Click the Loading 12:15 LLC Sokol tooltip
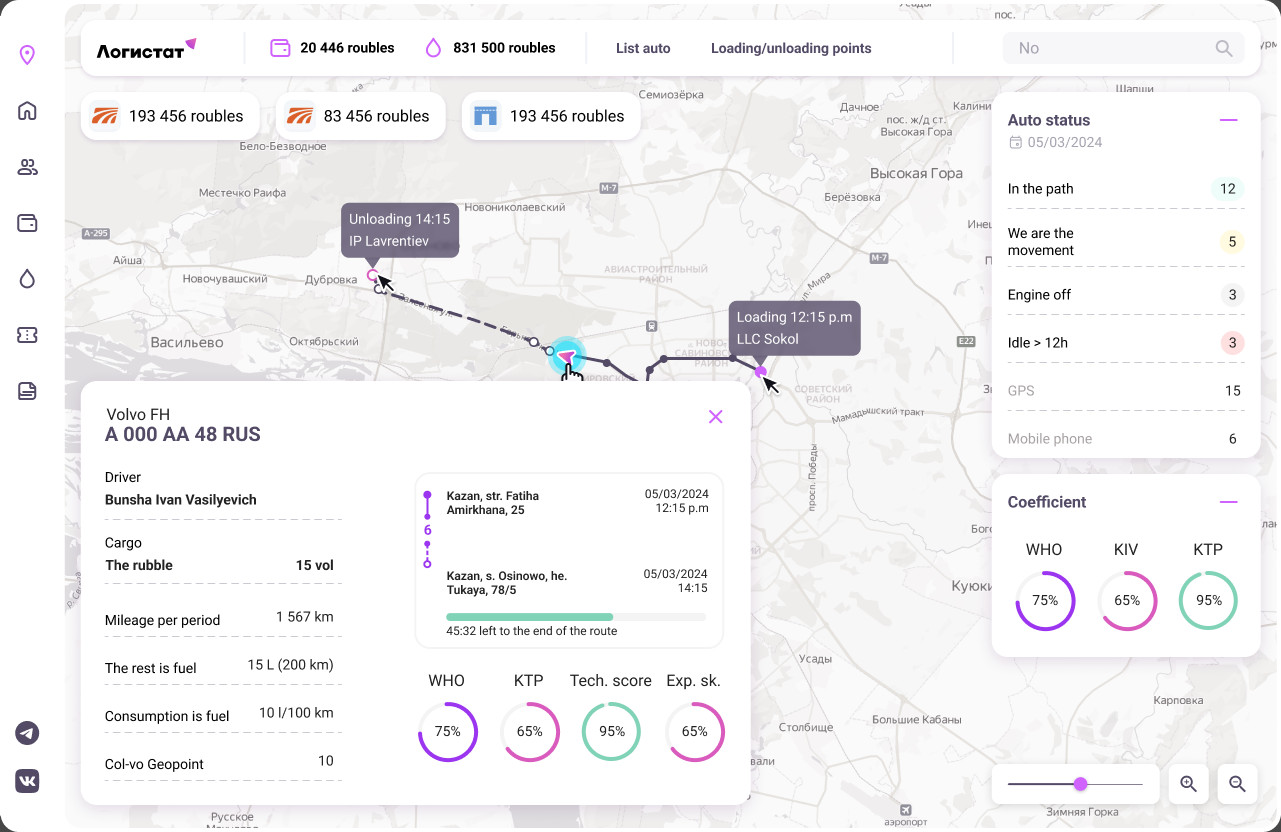 tap(794, 328)
